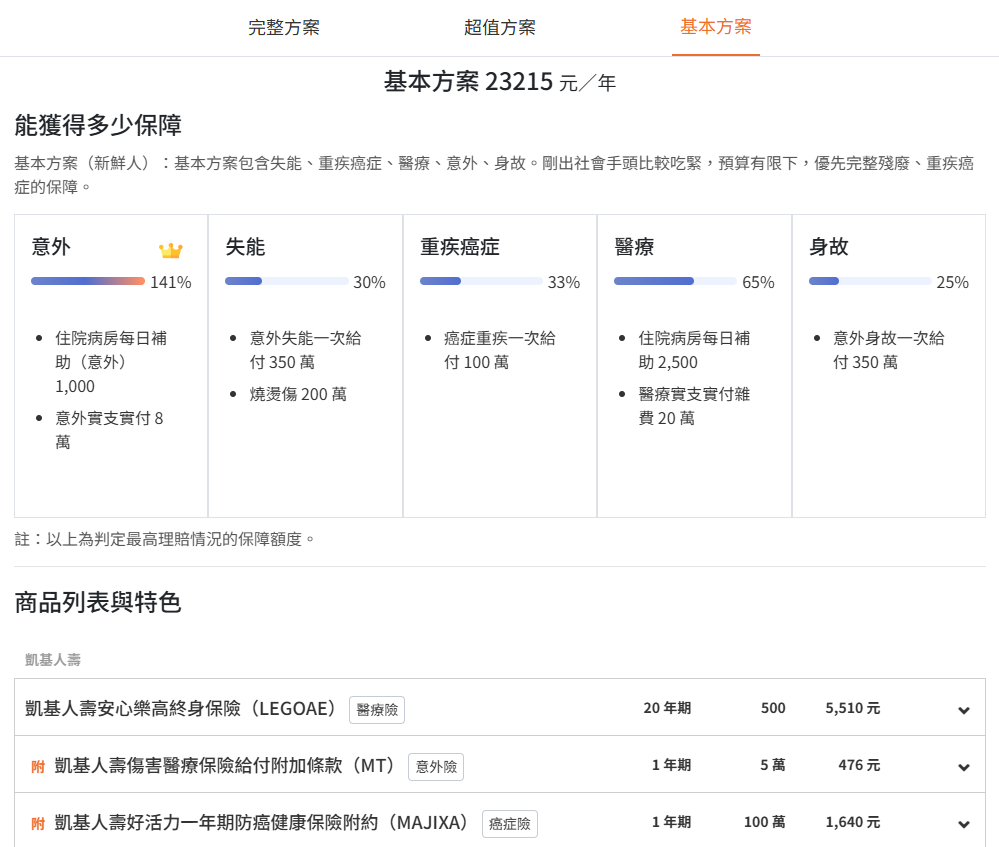The height and width of the screenshot is (847, 999).
Task: Open 凱基人壽安心樂高終身保險 (LEGOAE) product name
Action: click(x=182, y=709)
